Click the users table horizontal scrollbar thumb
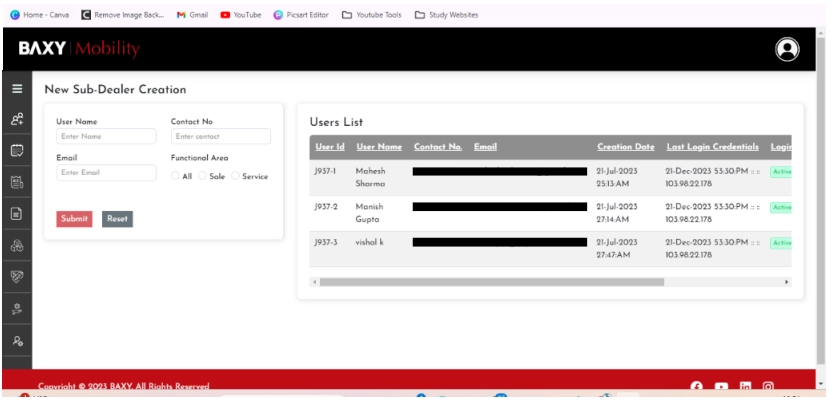The width and height of the screenshot is (833, 400). 491,282
